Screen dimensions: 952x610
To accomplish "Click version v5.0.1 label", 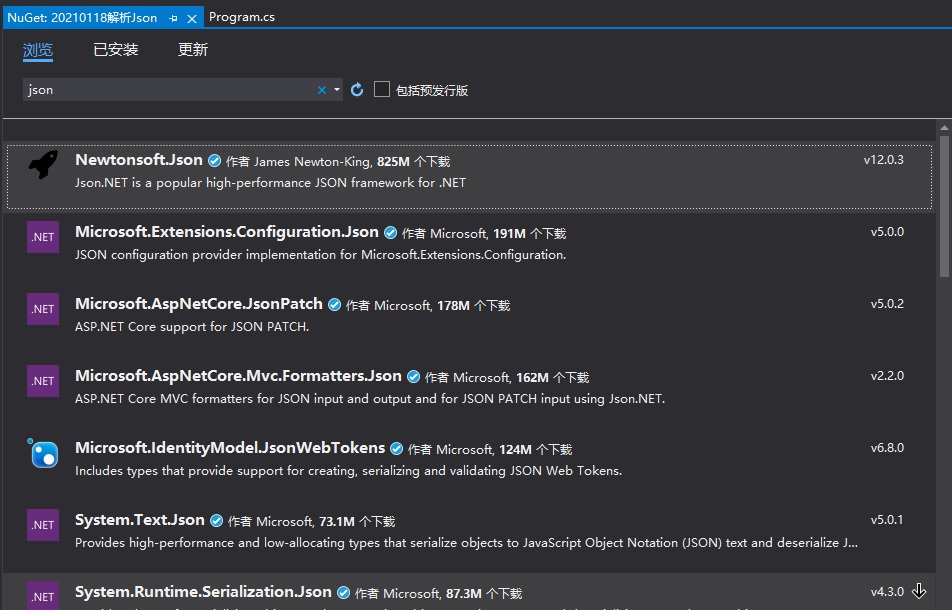I will click(x=887, y=520).
